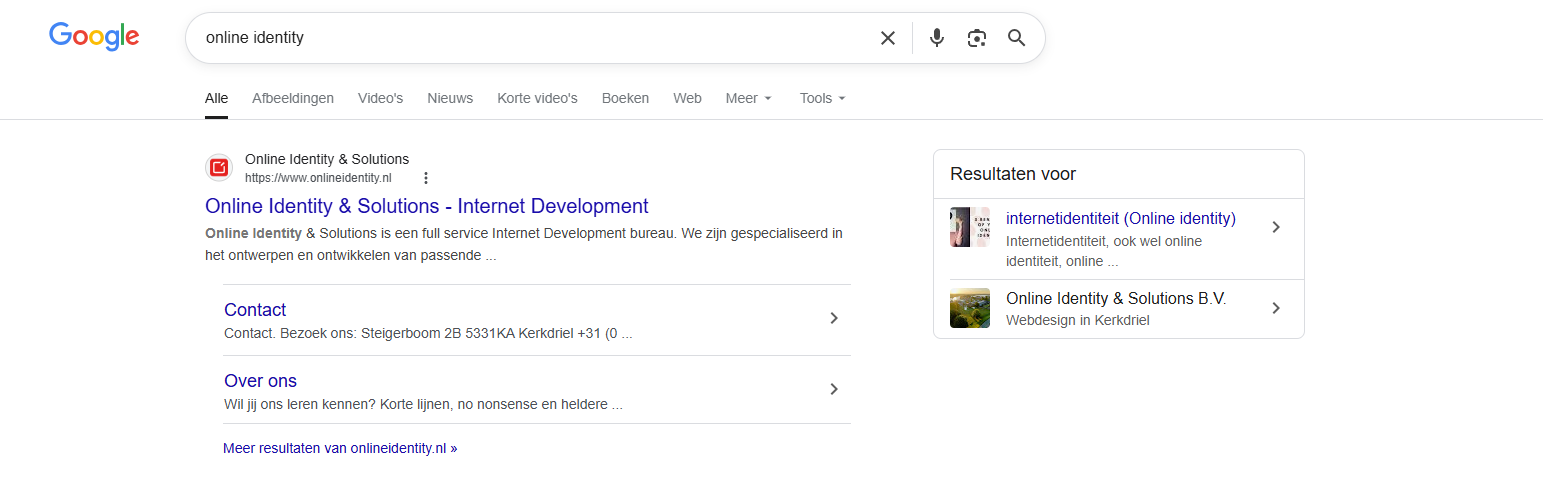
Task: Open three-dot menu beside onlineidentity.nl URL
Action: click(425, 178)
